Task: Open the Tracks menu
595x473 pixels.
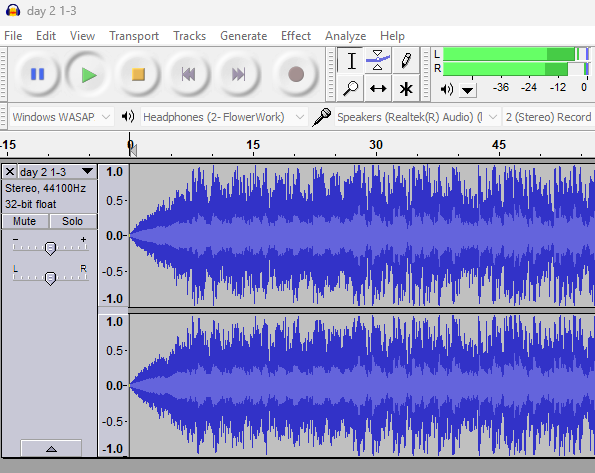Action: 189,36
